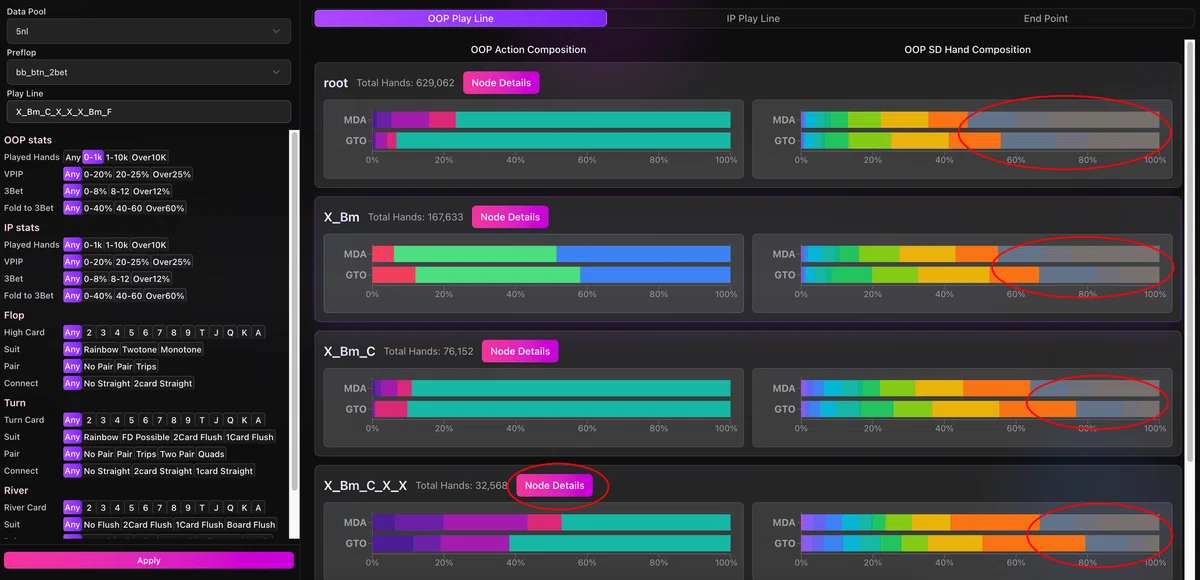Click teal segment of root MDA action bar

coord(593,120)
